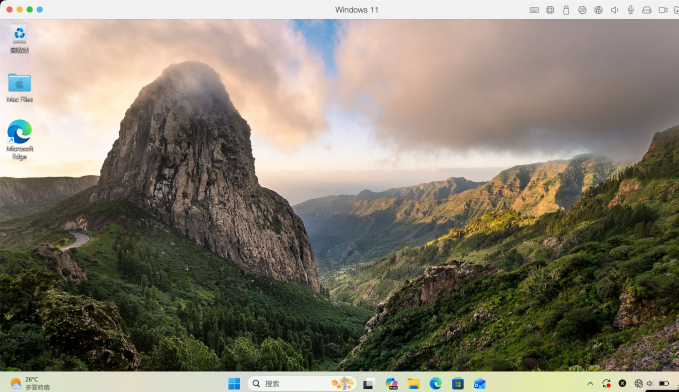Image resolution: width=679 pixels, height=392 pixels.
Task: Click the hard disk icon in title bar
Action: tap(647, 10)
